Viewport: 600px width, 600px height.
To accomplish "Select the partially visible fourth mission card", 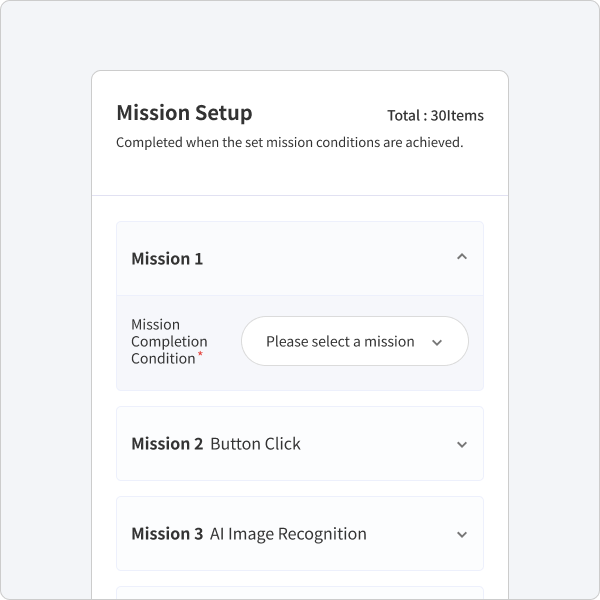I will 300,593.
